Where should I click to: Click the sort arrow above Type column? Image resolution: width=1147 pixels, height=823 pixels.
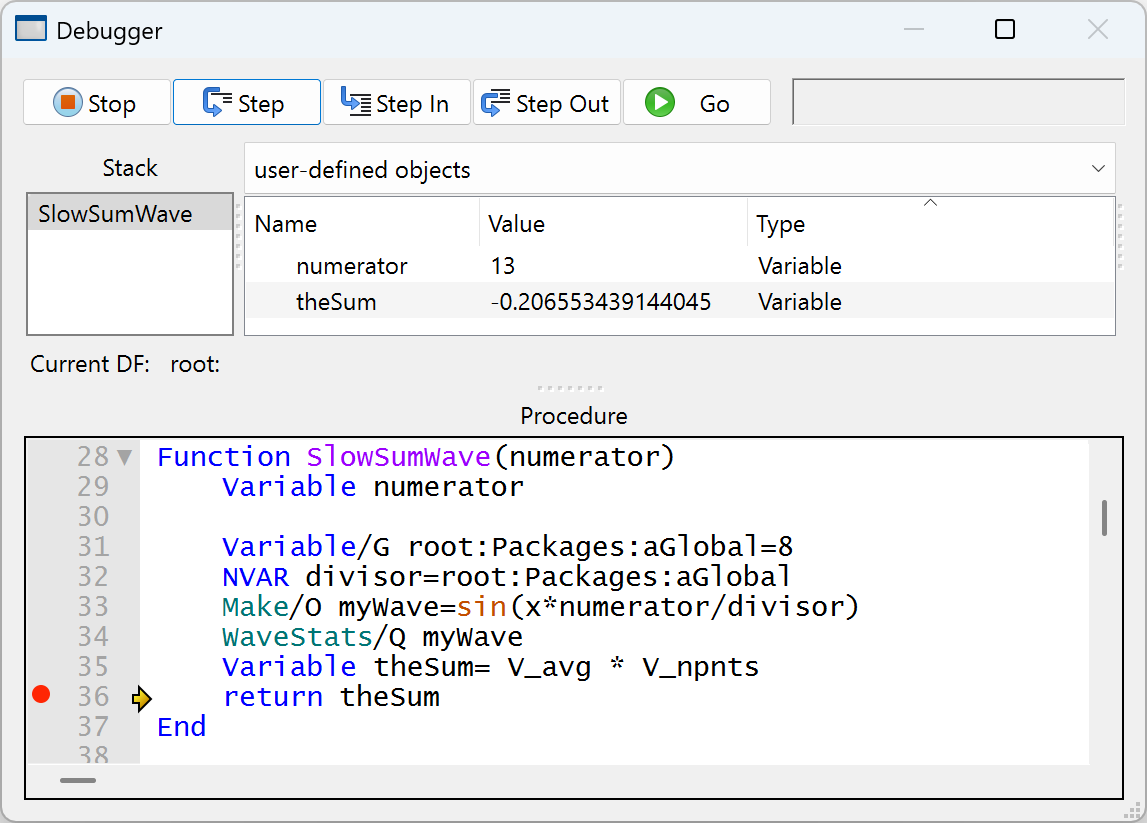coord(930,204)
